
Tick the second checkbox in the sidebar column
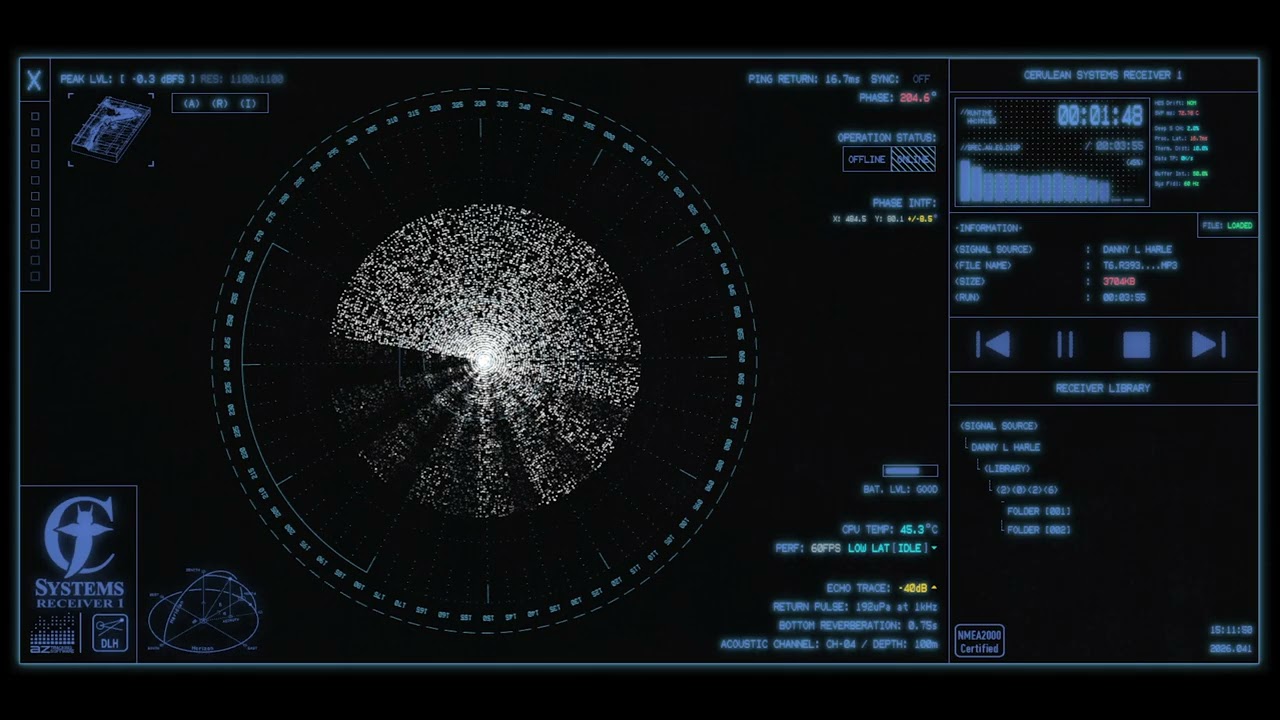point(35,132)
